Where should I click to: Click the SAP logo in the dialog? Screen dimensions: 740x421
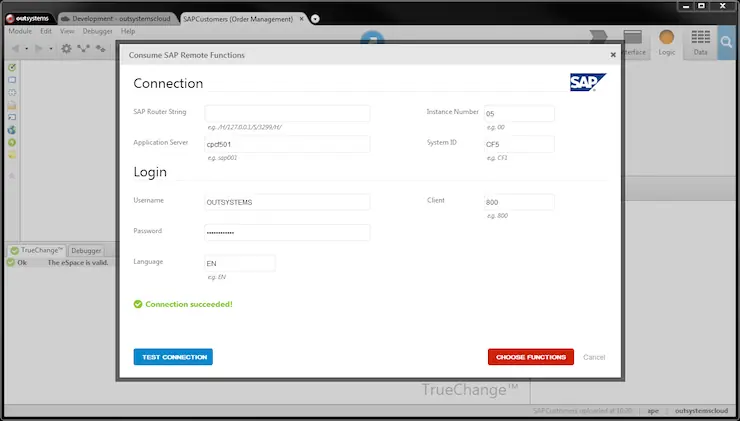tap(588, 82)
